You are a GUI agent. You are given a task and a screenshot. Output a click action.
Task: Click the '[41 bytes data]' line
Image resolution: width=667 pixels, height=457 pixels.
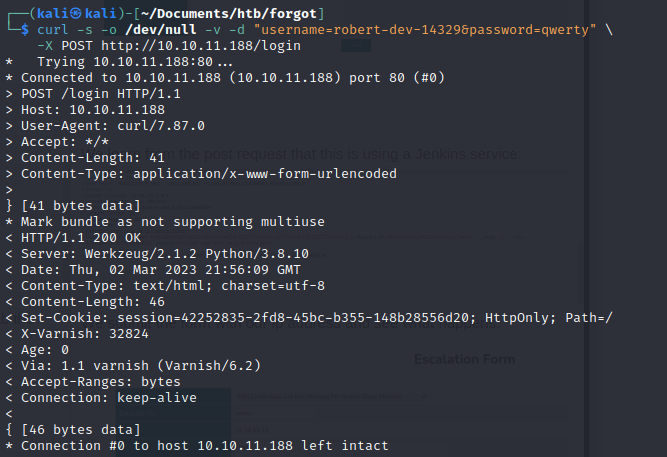[x=81, y=206]
